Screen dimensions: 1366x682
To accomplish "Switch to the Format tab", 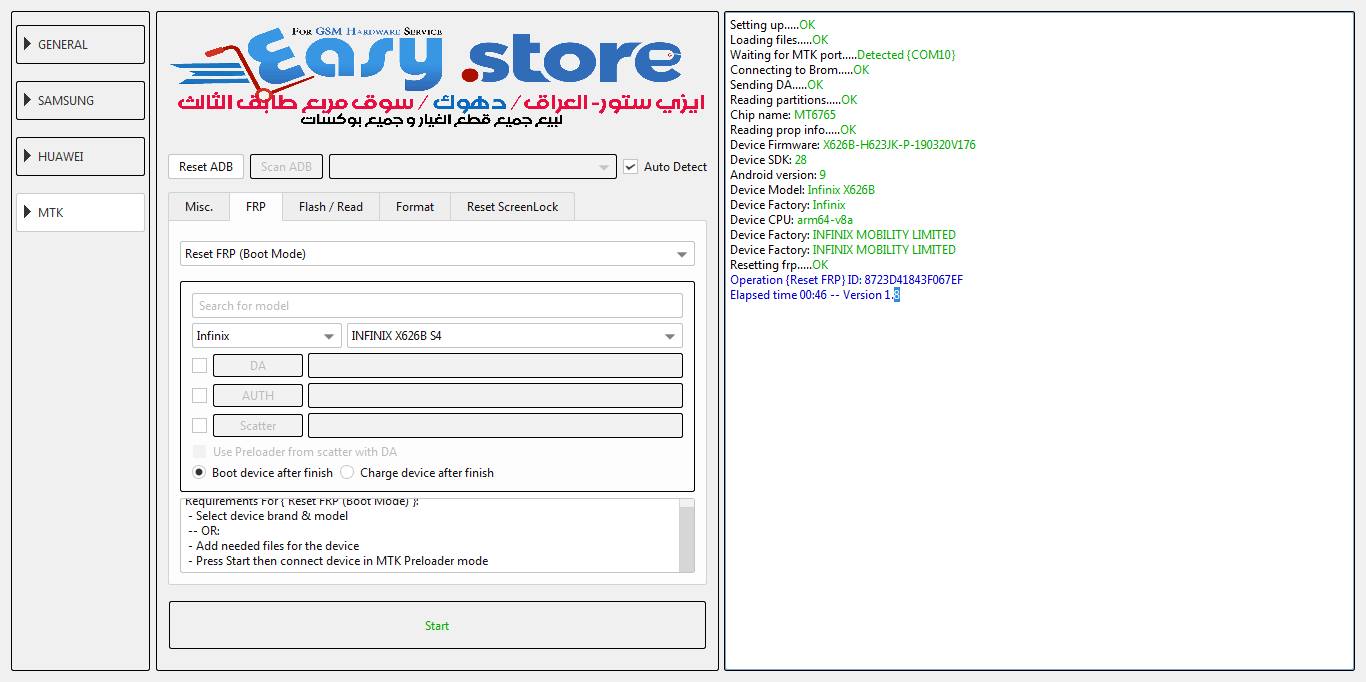I will [415, 207].
